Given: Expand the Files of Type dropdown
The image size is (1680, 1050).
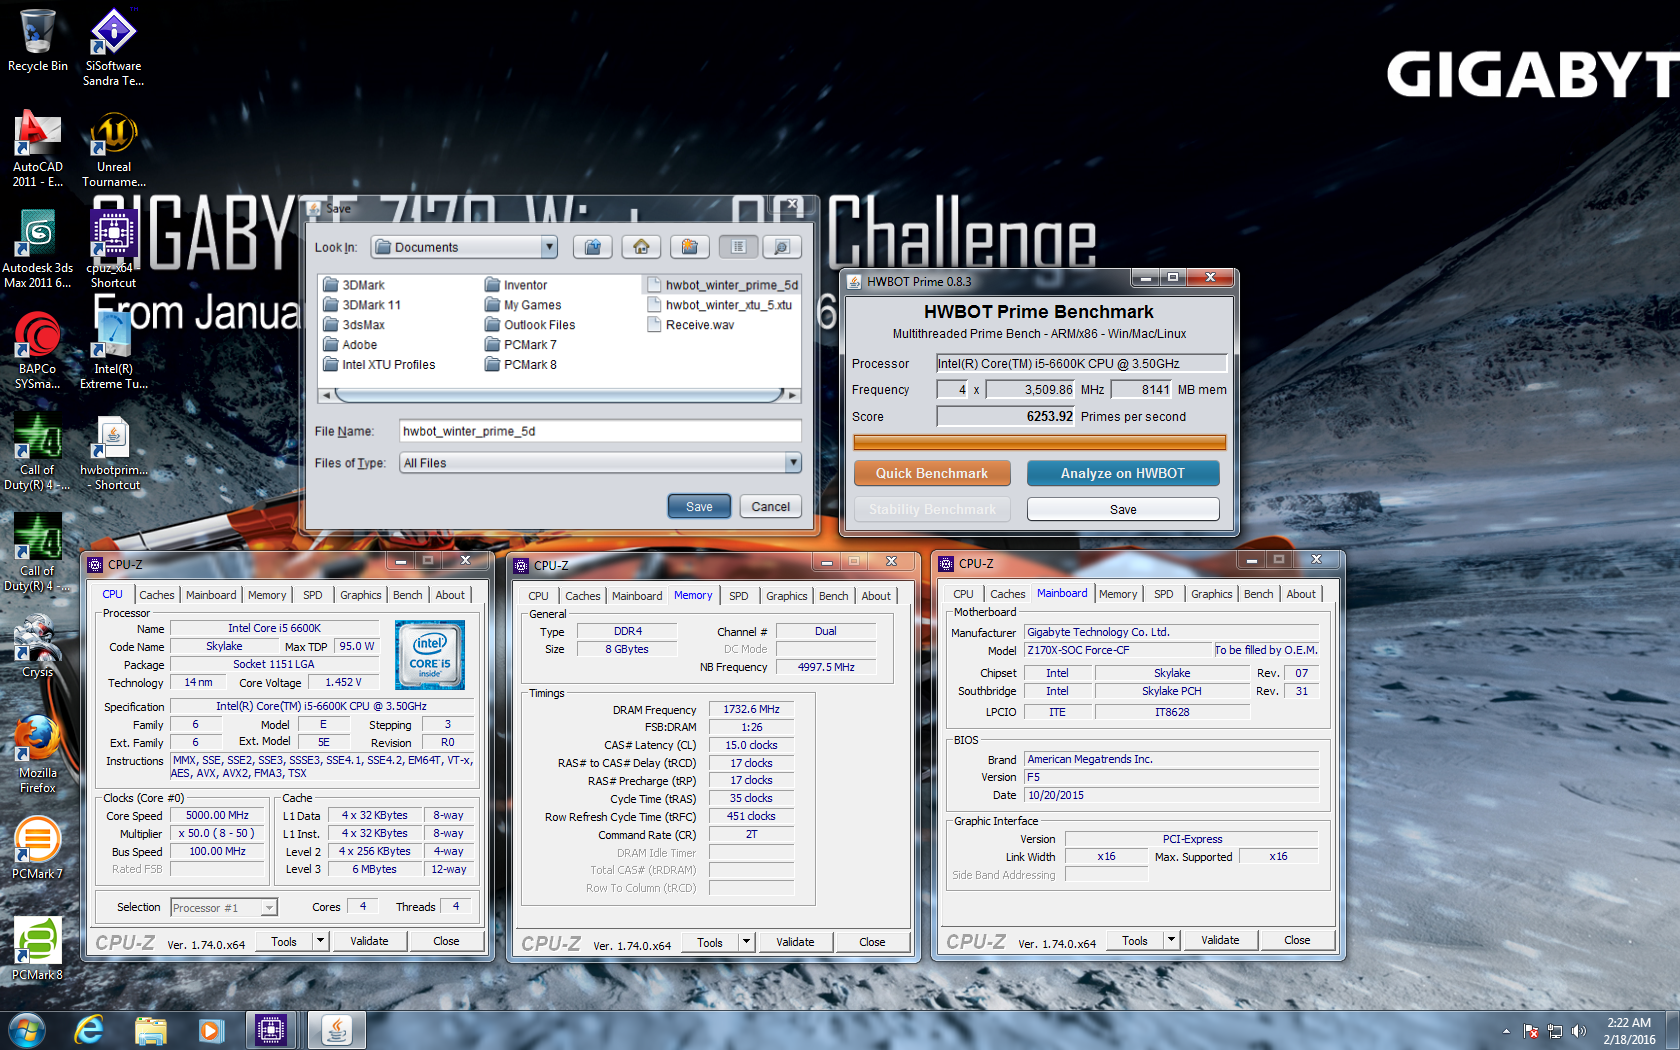Looking at the screenshot, I should point(793,463).
